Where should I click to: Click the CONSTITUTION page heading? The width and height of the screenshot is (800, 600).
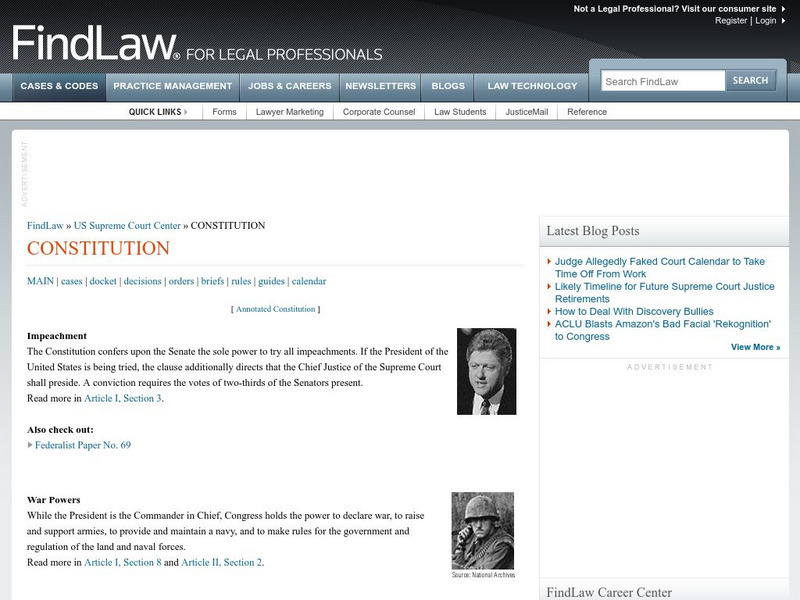(x=98, y=248)
